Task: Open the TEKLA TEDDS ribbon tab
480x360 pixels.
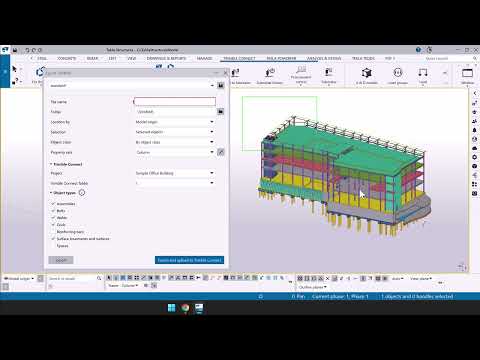Action: point(363,58)
